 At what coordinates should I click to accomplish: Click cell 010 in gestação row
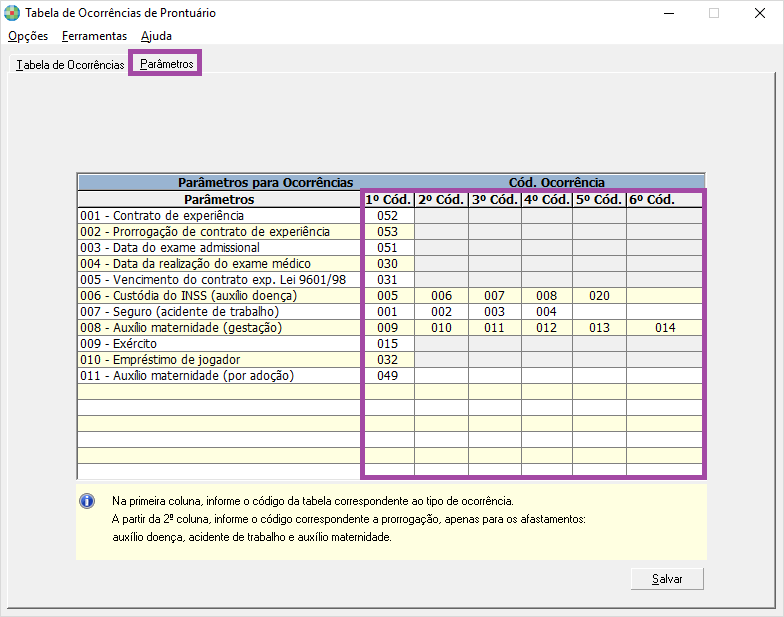coord(442,328)
